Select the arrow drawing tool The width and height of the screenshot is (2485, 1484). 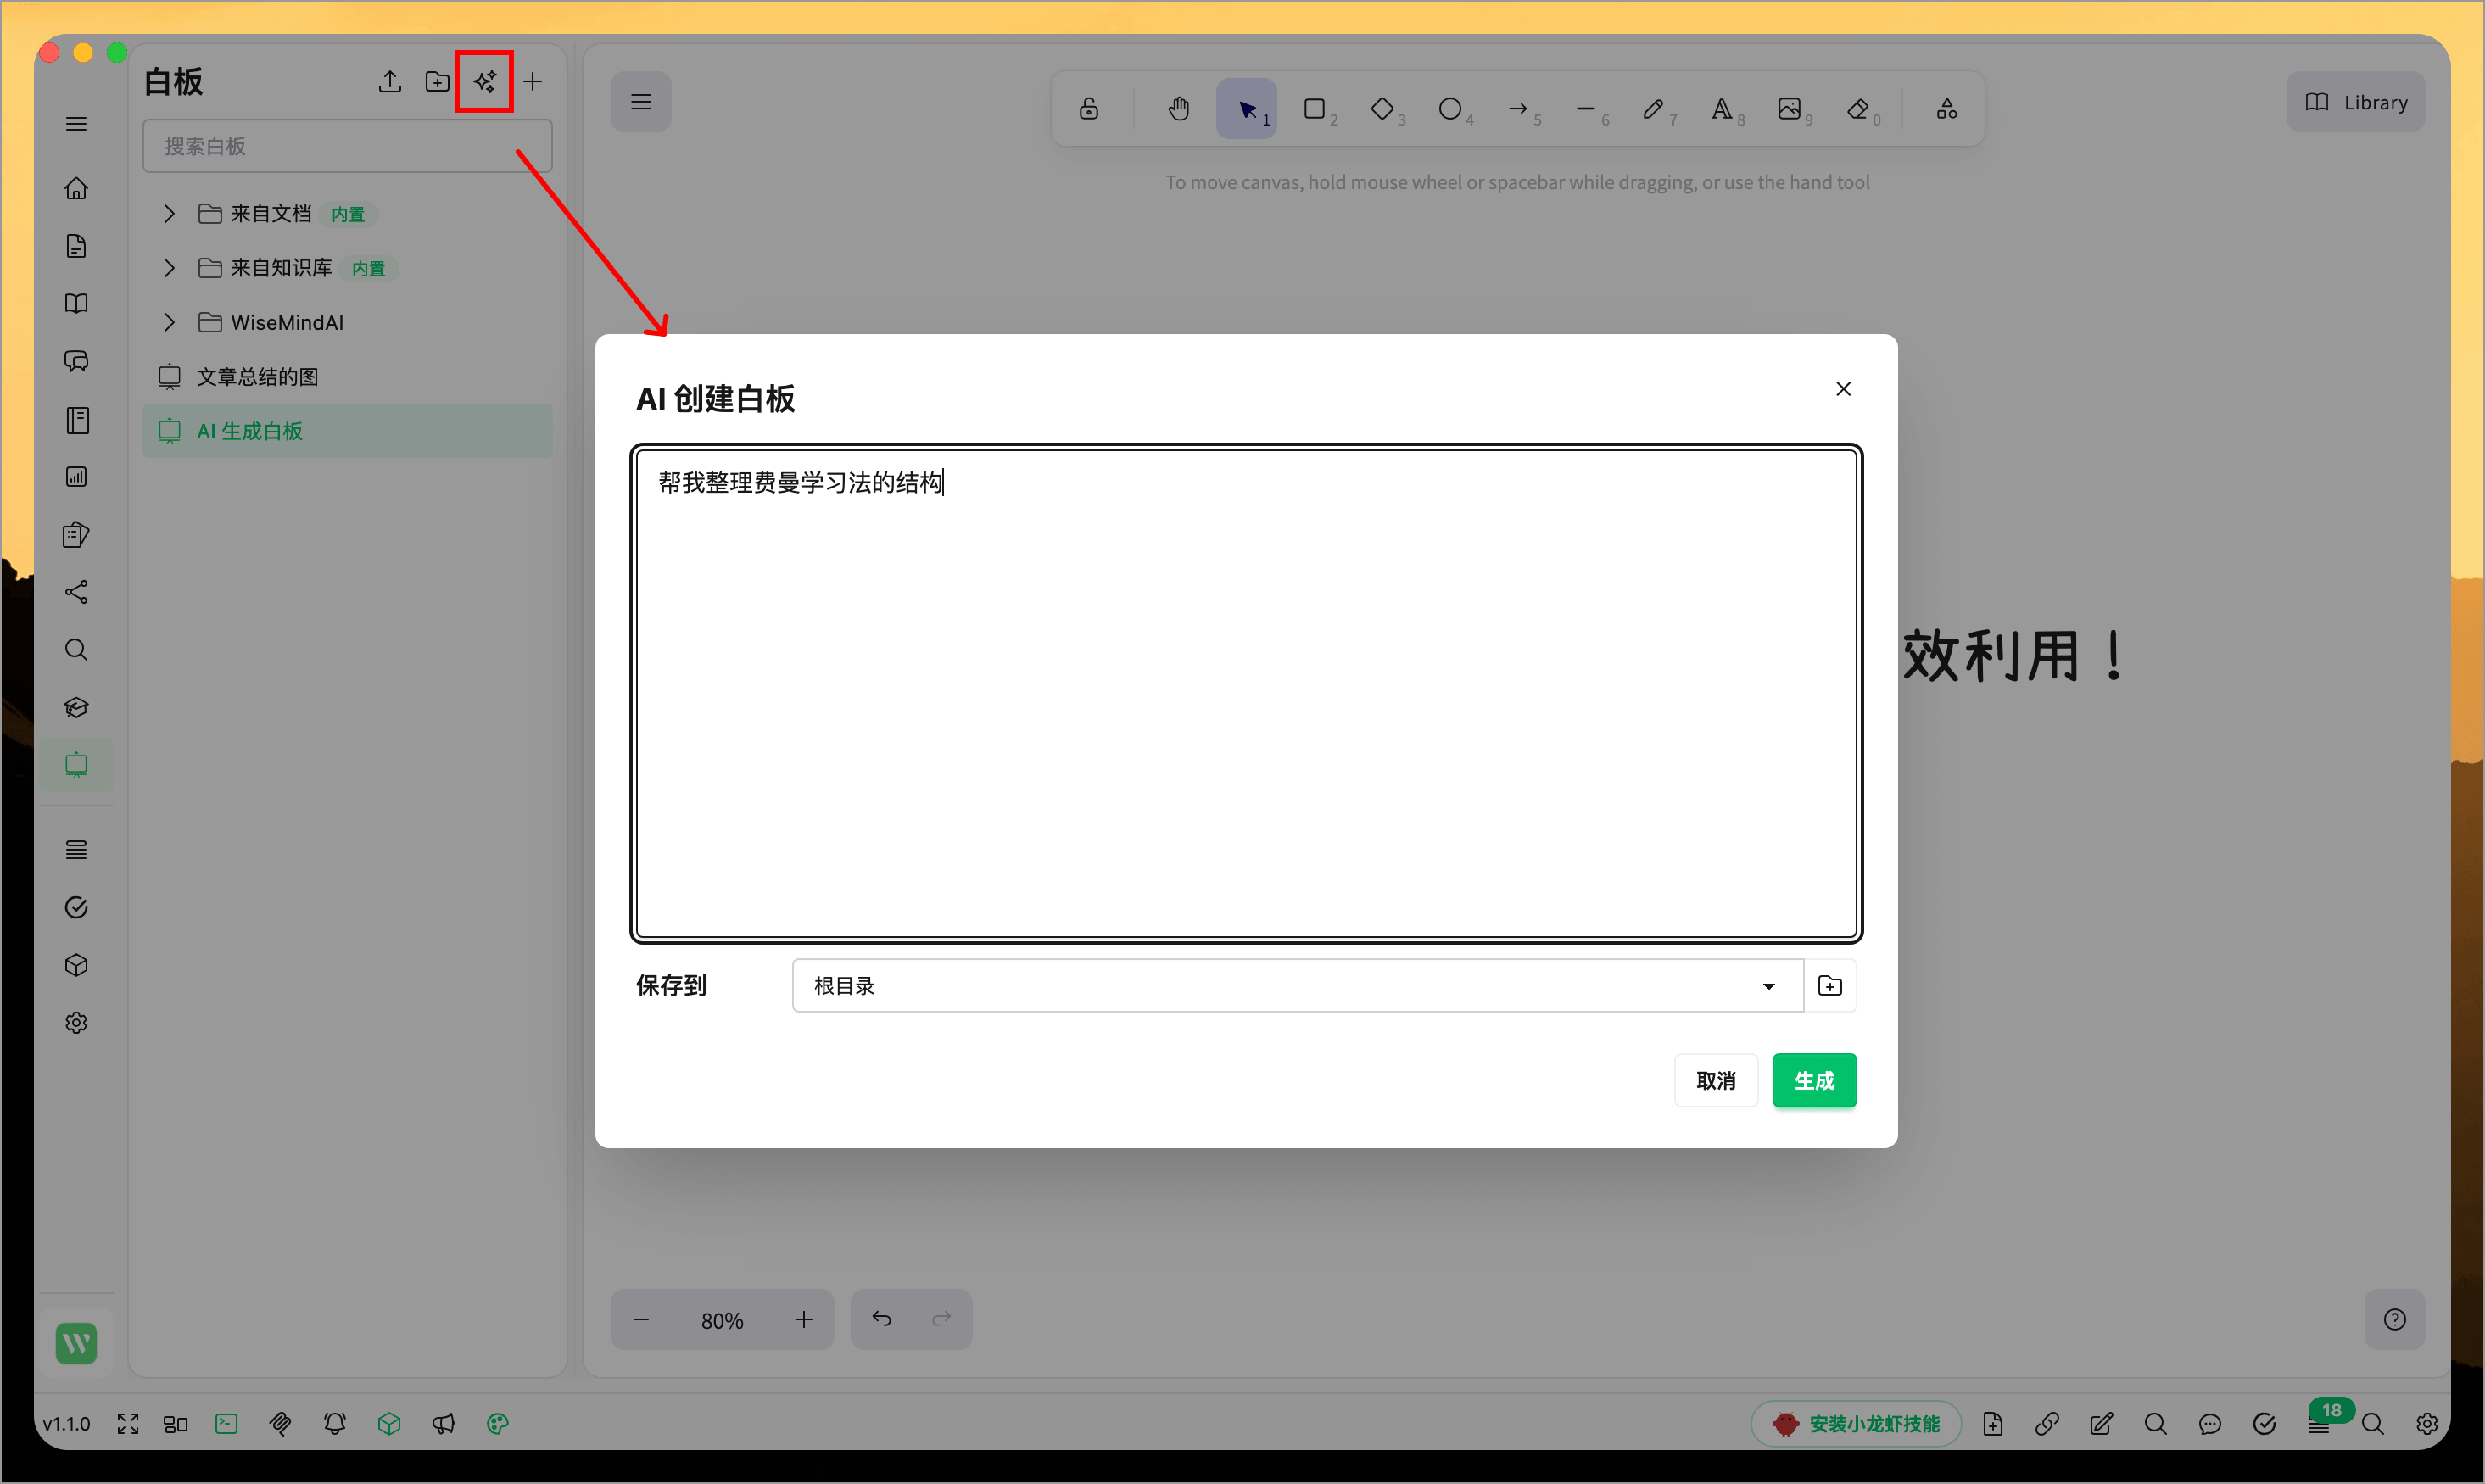click(x=1518, y=109)
